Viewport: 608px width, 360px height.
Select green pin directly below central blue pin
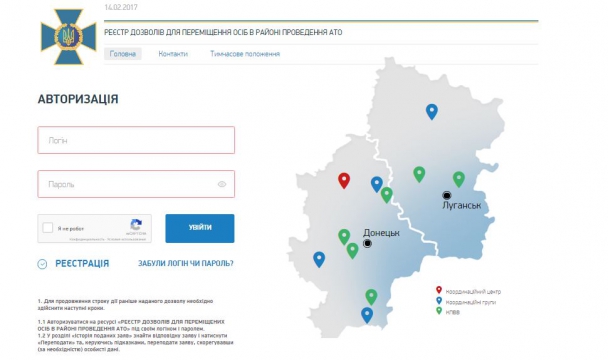click(387, 194)
